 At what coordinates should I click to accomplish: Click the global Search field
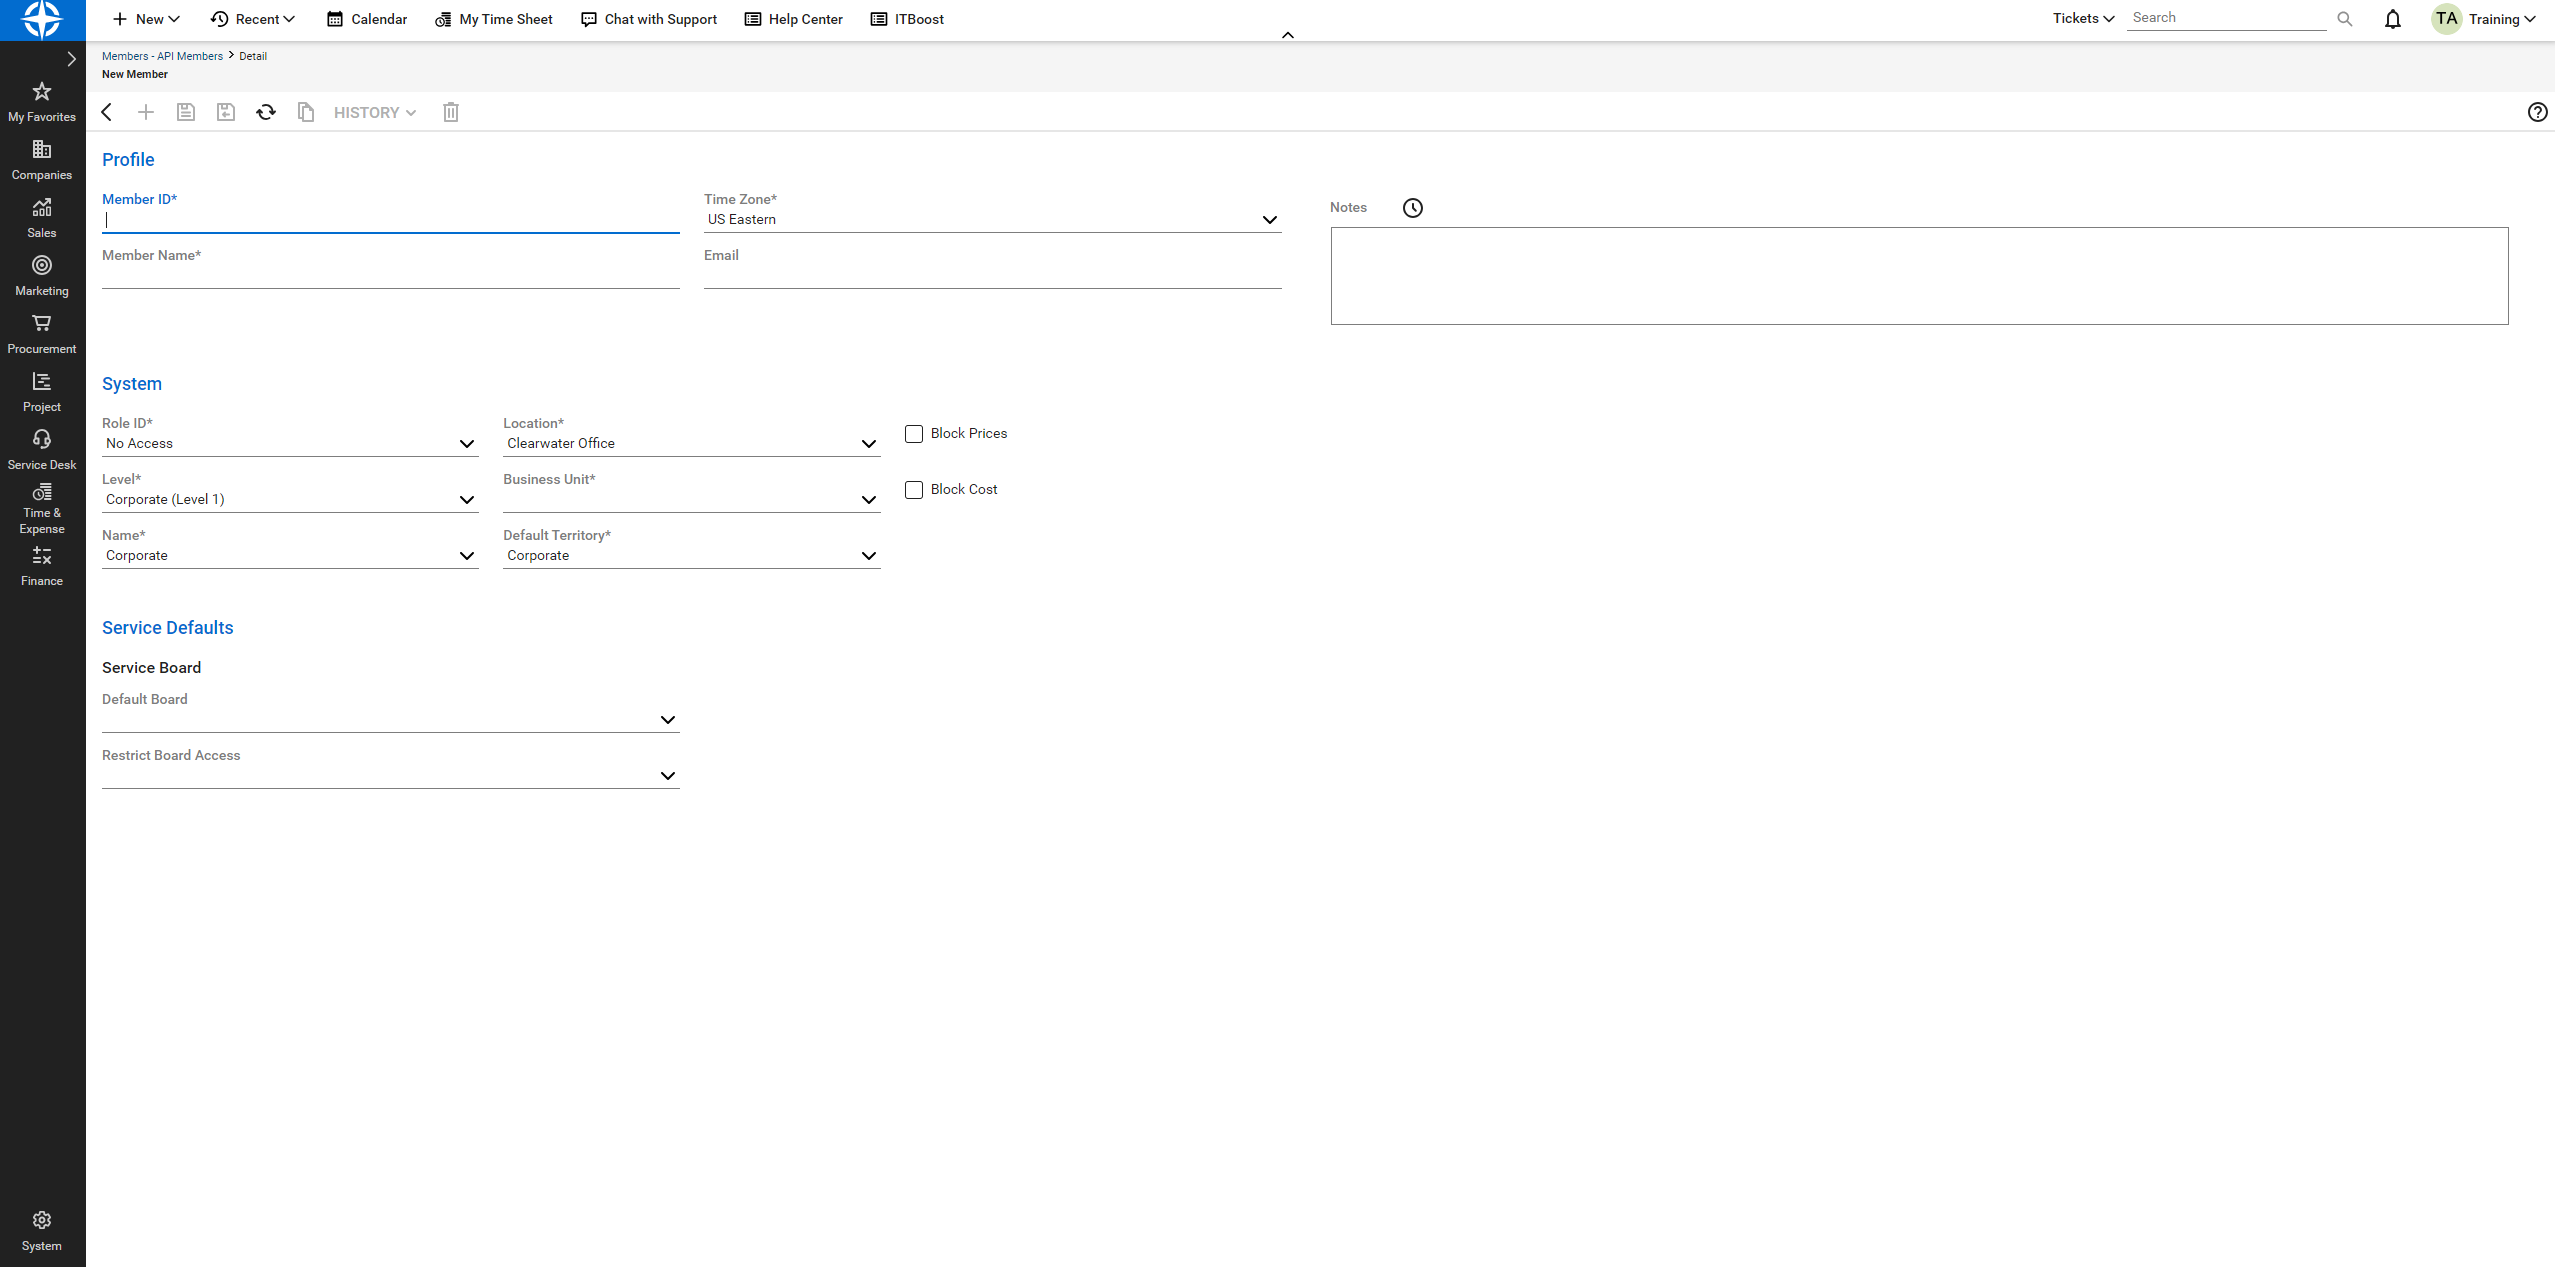(2226, 18)
